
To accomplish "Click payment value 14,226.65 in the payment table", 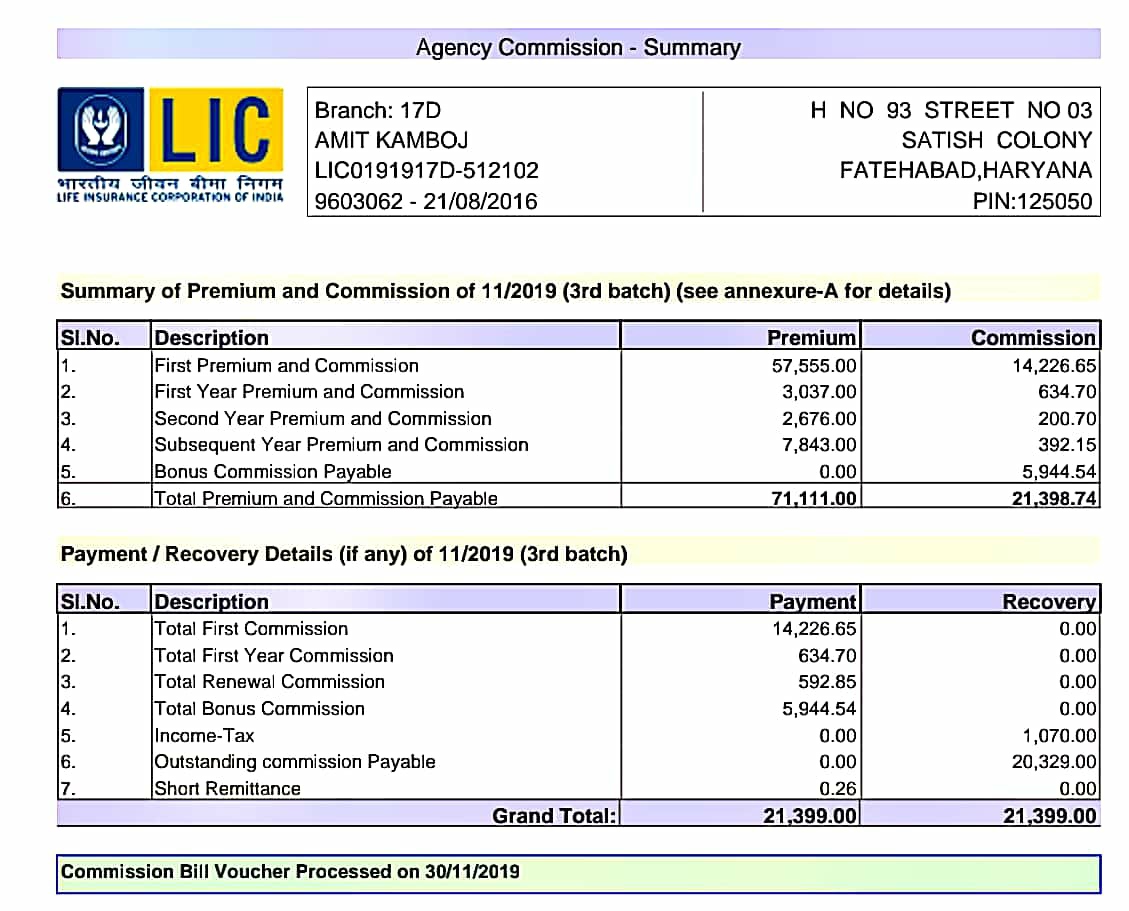I will coord(814,629).
